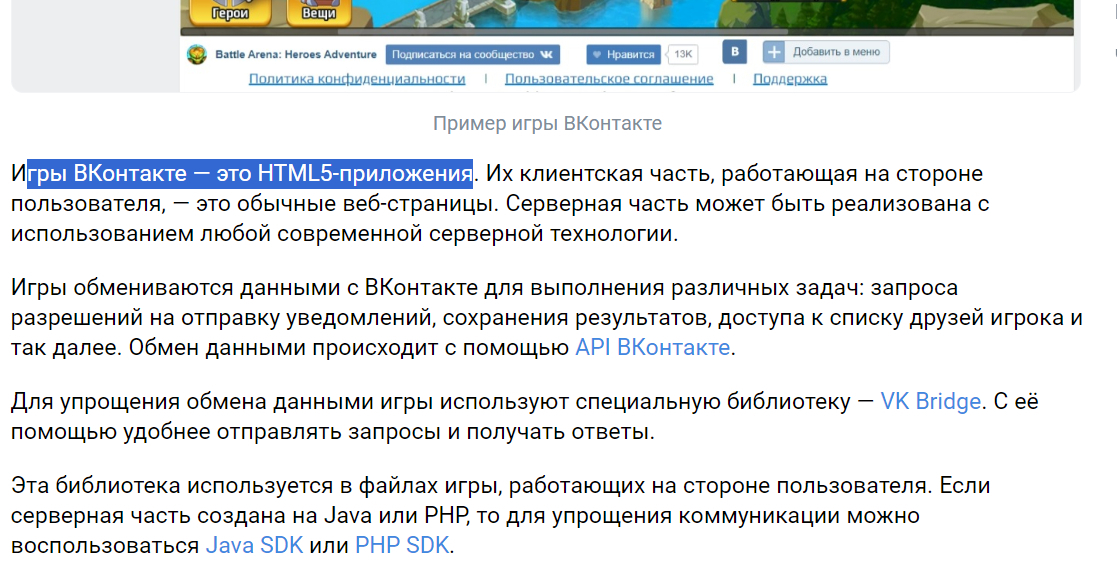Image resolution: width=1117 pixels, height=586 pixels.
Task: Follow the "Поддержка" link
Action: [790, 79]
